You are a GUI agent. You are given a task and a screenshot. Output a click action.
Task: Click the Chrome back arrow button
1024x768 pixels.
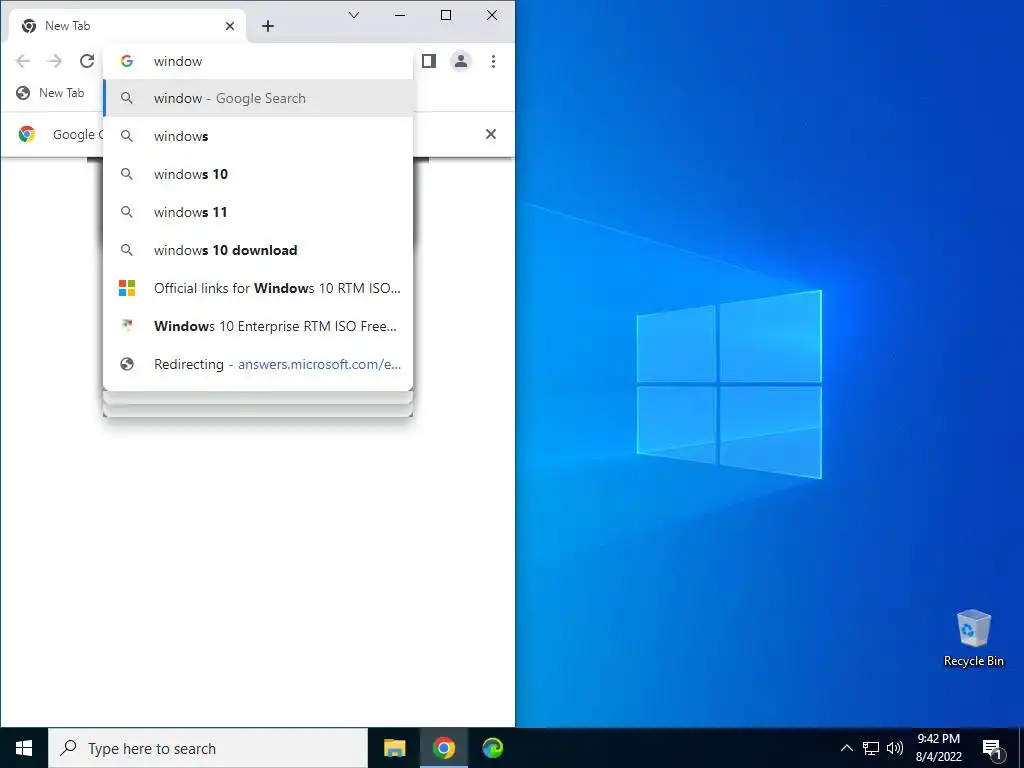click(x=23, y=61)
